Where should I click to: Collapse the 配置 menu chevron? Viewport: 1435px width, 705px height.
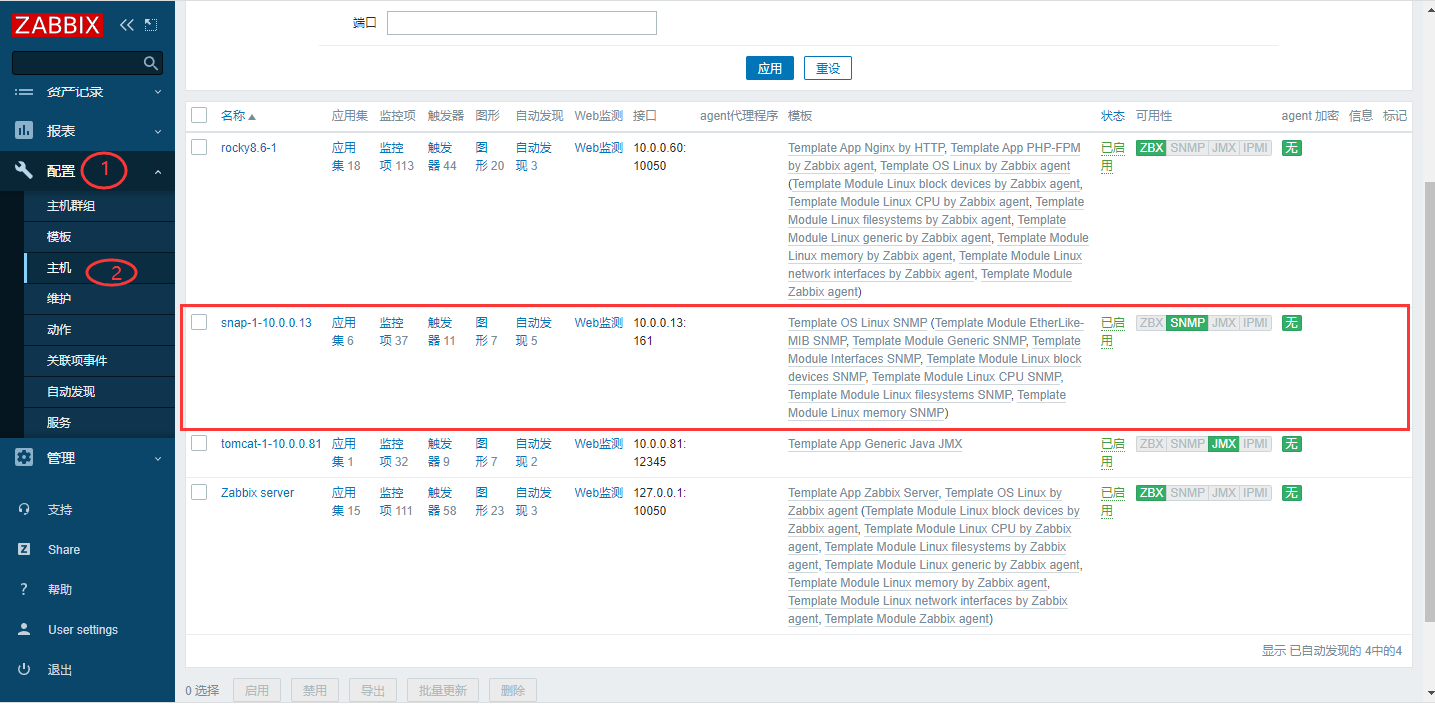tap(157, 172)
